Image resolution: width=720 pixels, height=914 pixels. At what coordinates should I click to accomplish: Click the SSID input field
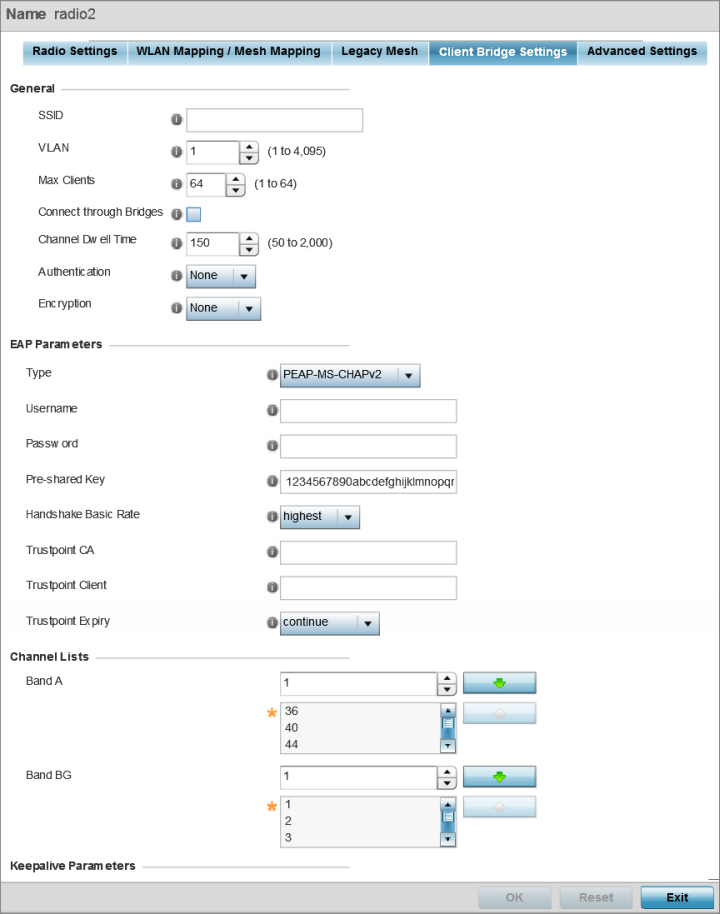coord(275,120)
